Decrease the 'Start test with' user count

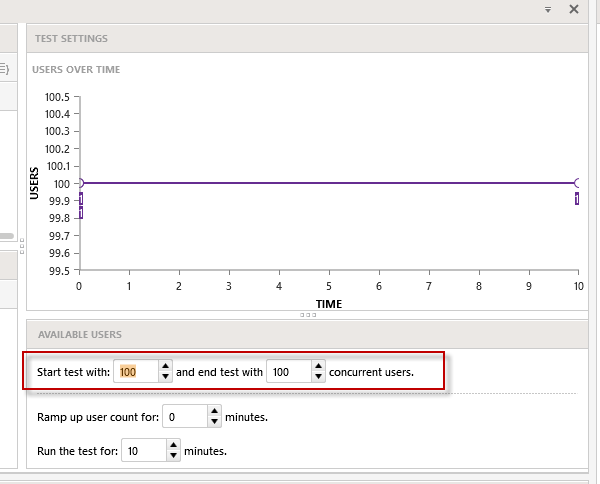pyautogui.click(x=166, y=377)
